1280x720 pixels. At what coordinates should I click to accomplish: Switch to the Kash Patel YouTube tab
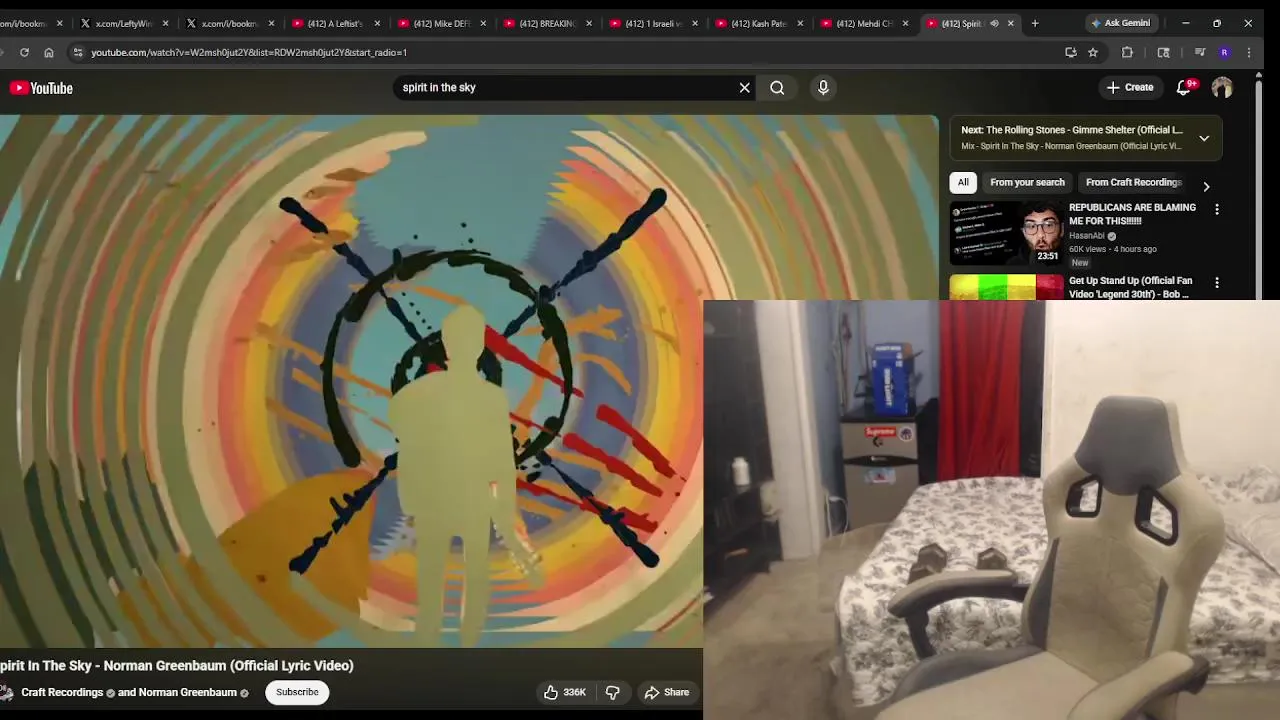[x=758, y=23]
